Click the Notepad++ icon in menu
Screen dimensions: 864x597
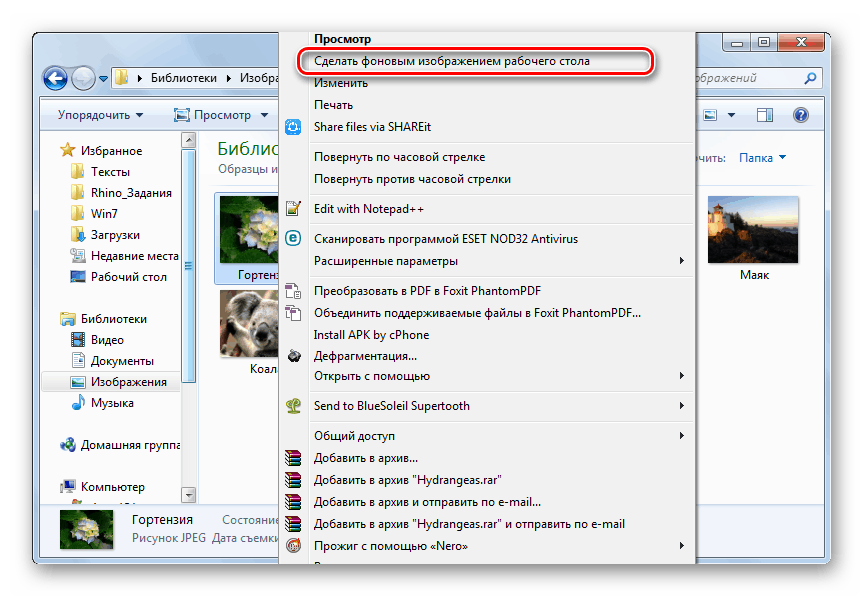click(293, 208)
